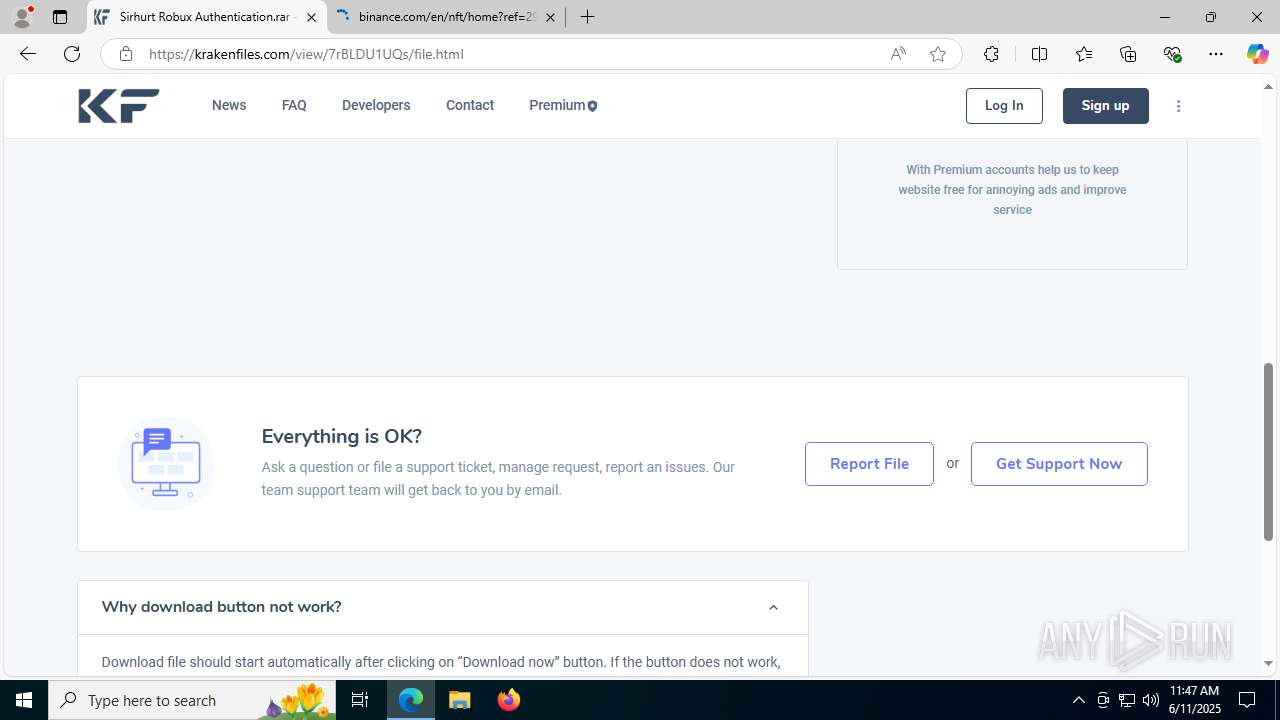1280x720 pixels.
Task: Open File Explorer from taskbar
Action: (x=460, y=700)
